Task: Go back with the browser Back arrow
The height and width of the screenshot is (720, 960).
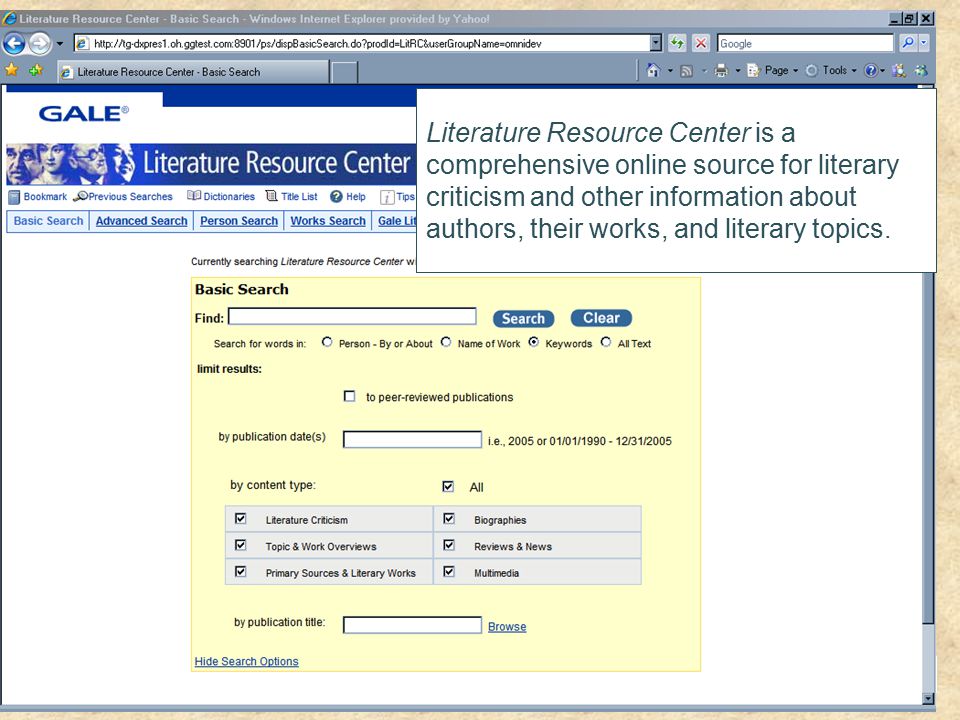Action: [14, 43]
